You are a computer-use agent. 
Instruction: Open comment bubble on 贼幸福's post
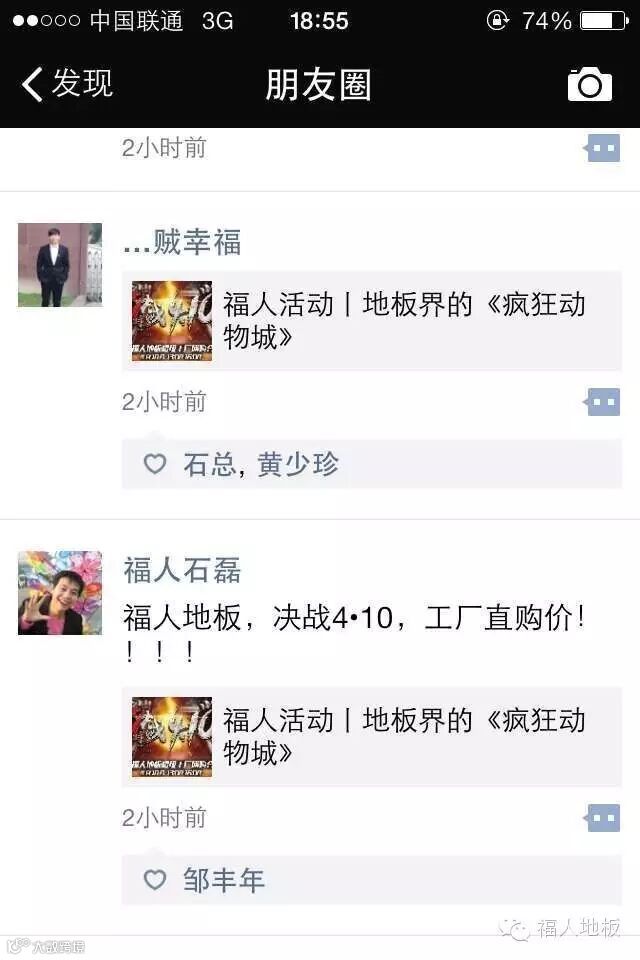601,402
